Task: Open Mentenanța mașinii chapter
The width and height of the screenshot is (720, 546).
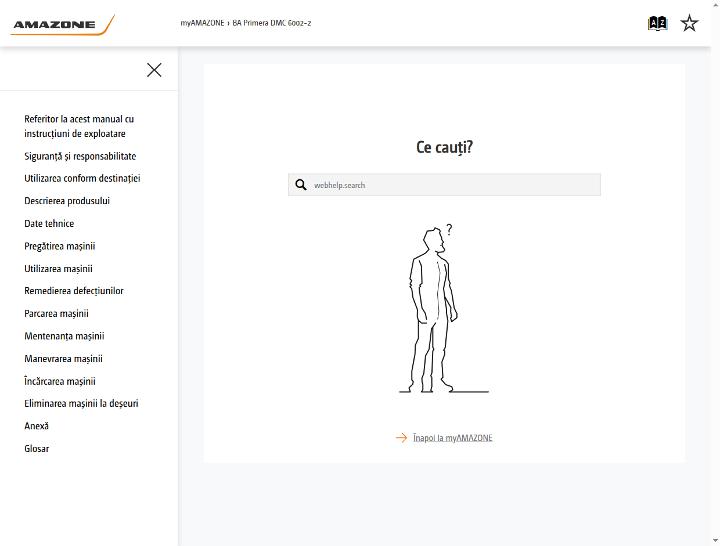Action: click(x=64, y=336)
